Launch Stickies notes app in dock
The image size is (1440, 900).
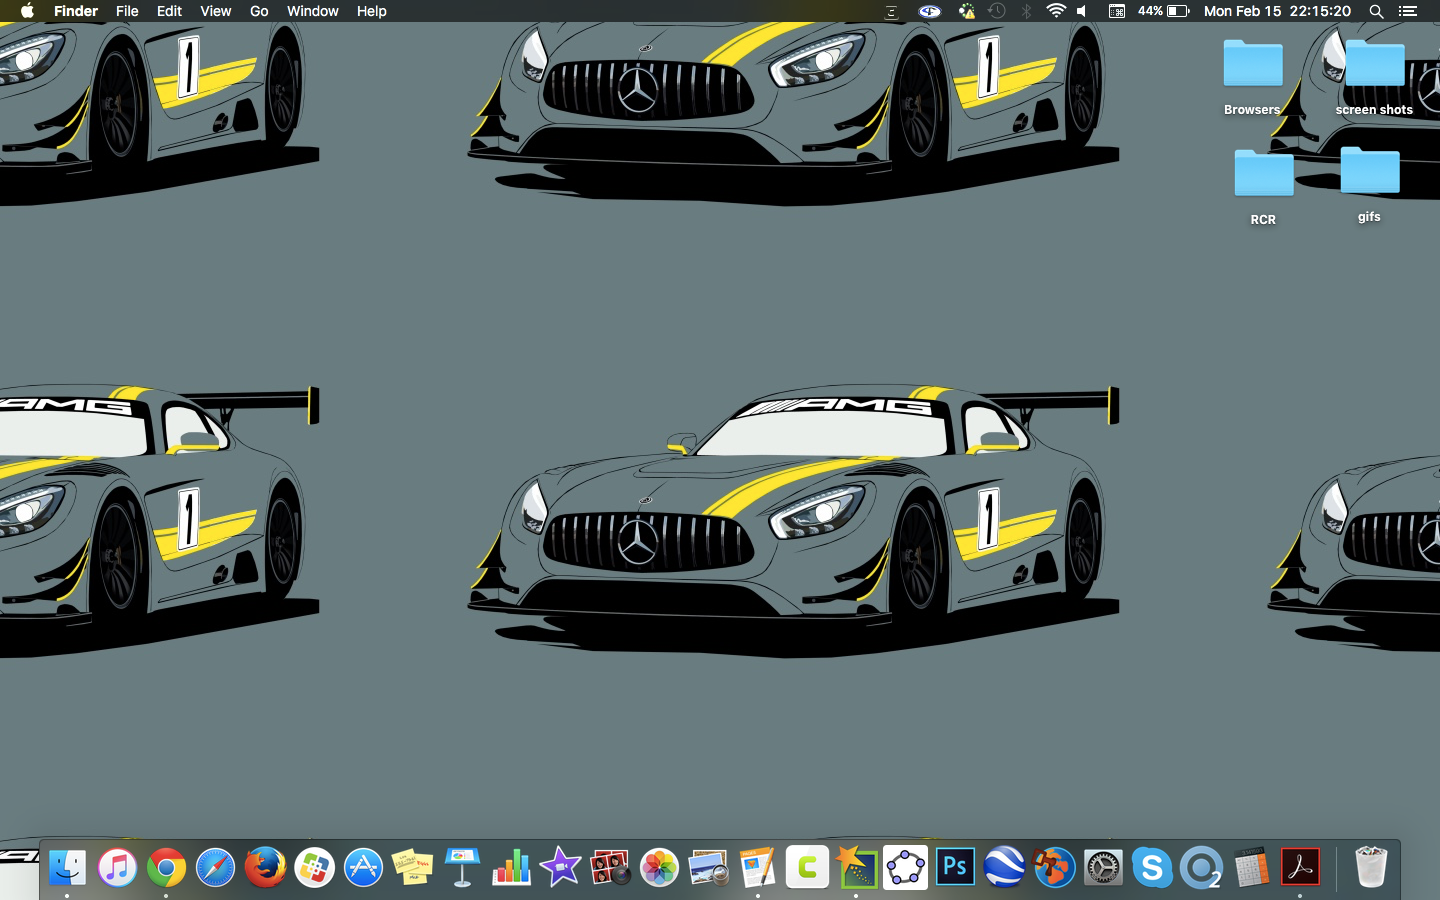412,867
